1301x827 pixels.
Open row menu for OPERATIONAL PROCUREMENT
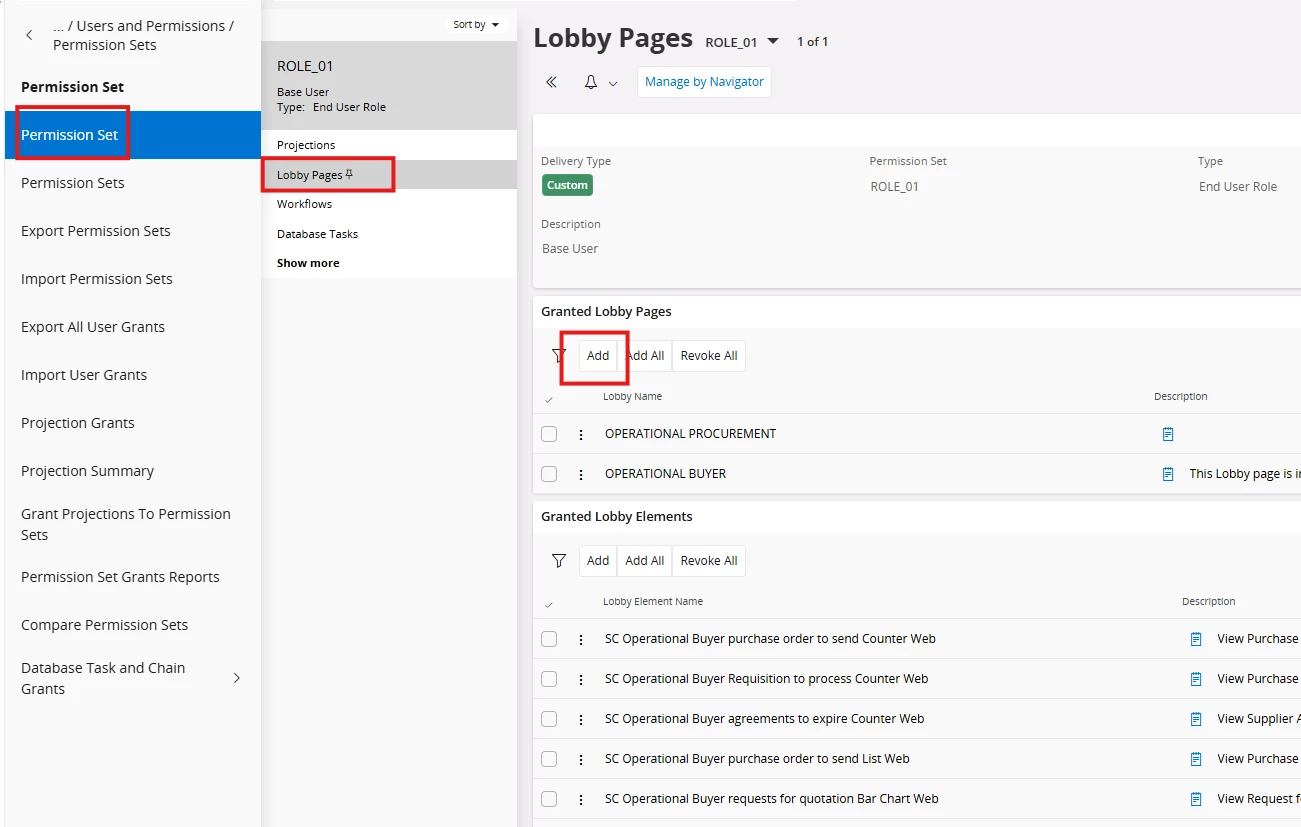(581, 434)
